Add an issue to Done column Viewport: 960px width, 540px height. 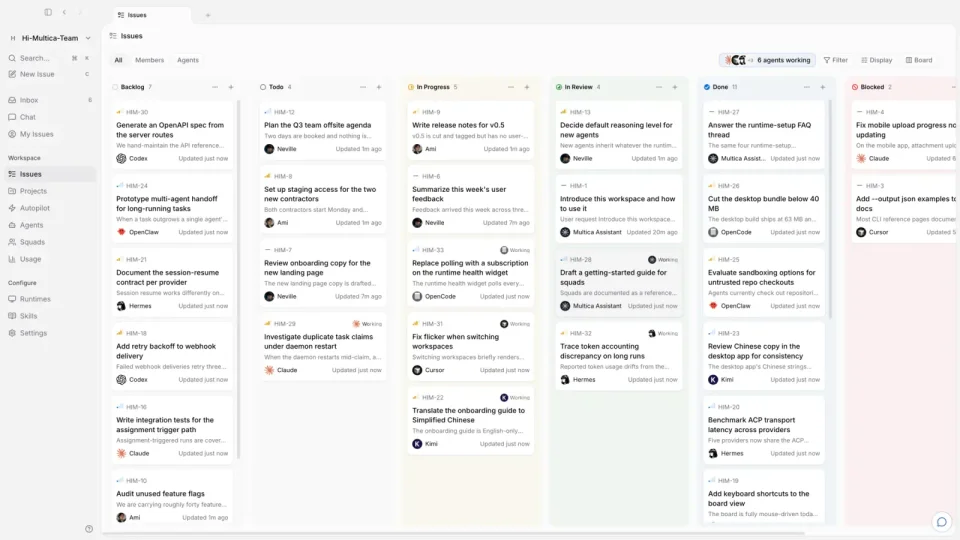pos(823,87)
